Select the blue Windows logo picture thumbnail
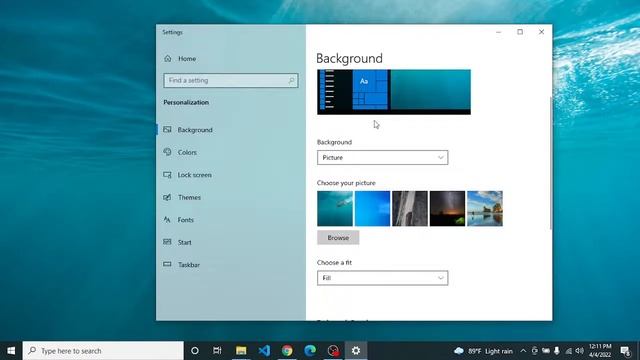 [372, 209]
